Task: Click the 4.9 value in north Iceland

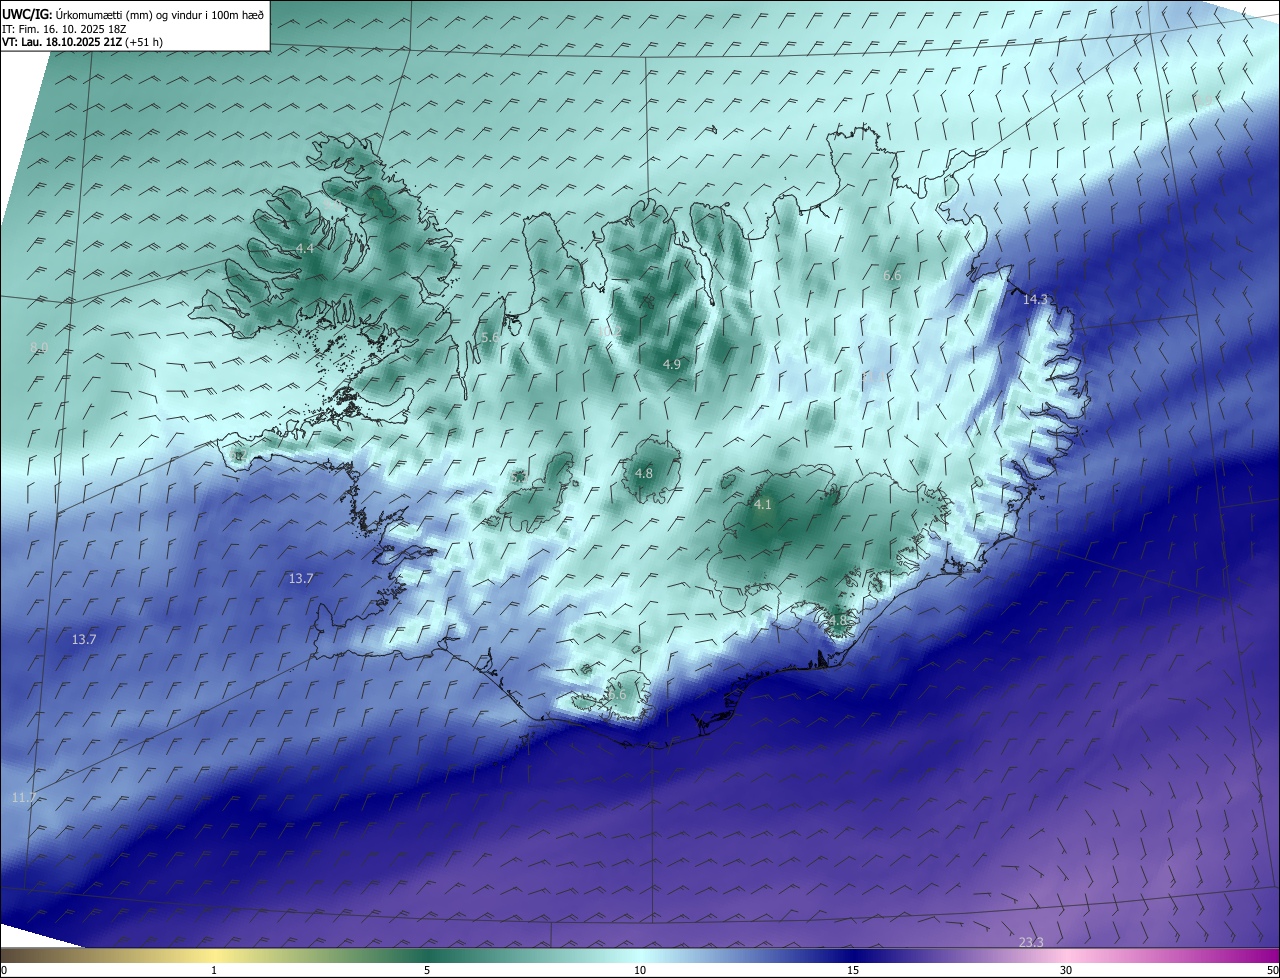Action: pyautogui.click(x=672, y=365)
